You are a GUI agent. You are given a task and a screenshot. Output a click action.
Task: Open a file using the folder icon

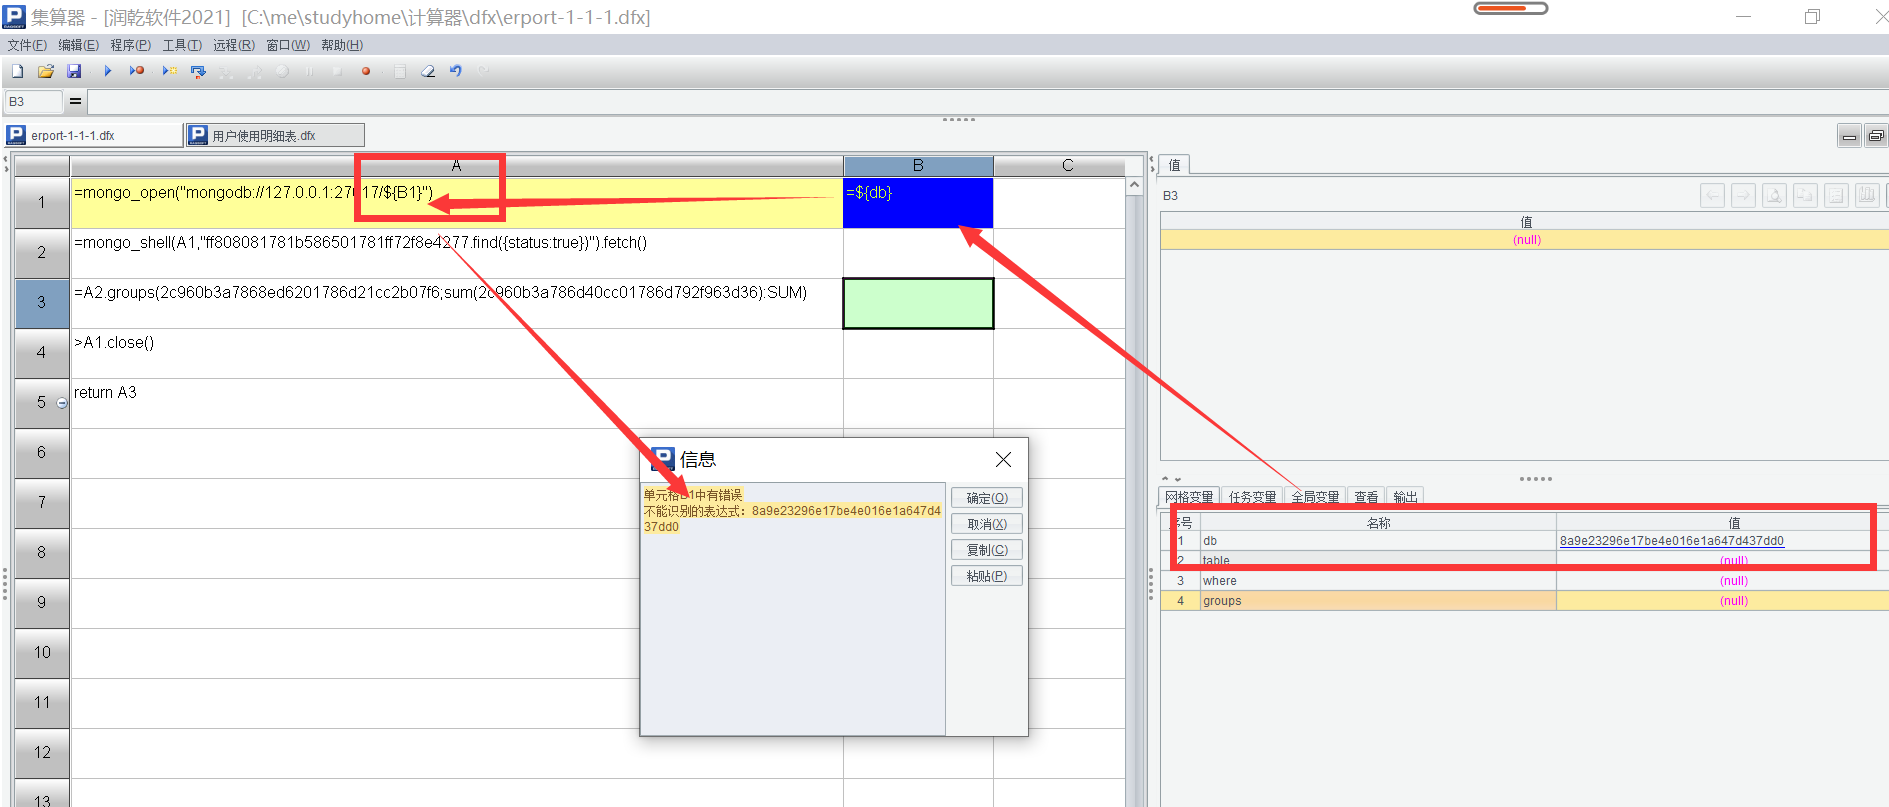pyautogui.click(x=45, y=71)
